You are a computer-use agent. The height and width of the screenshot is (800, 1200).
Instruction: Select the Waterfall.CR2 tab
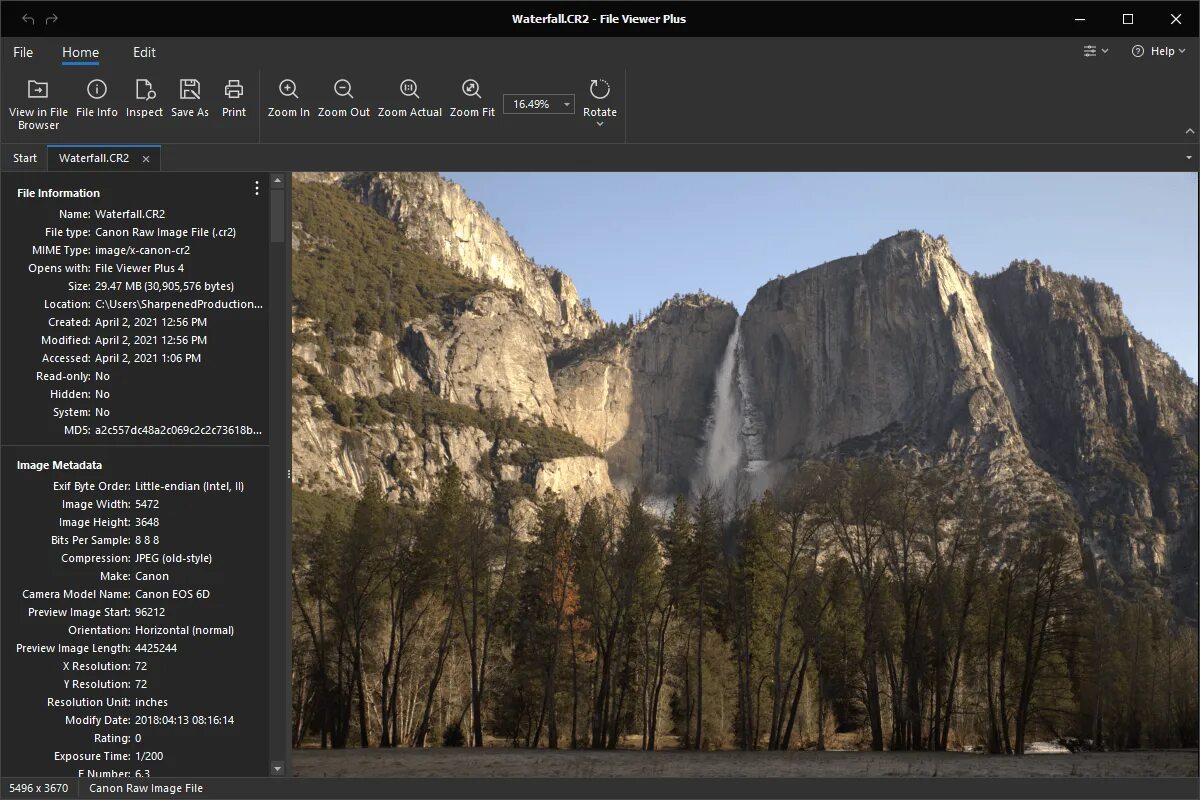click(94, 158)
